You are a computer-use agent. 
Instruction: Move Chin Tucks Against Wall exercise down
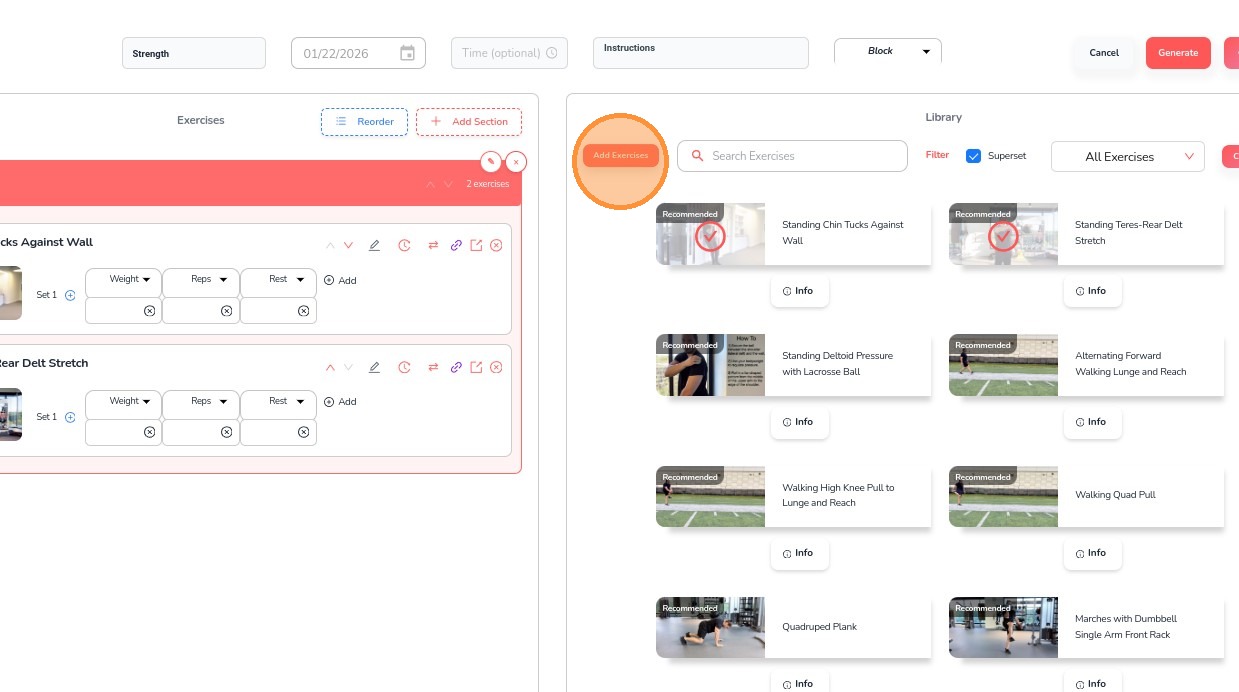tap(348, 245)
